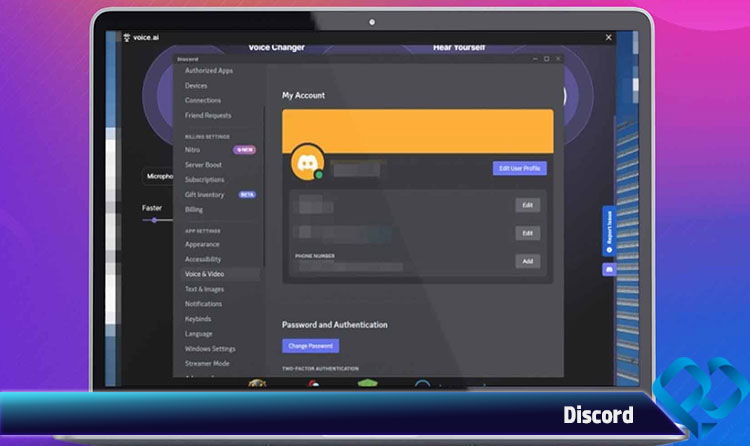This screenshot has height=446, width=750.
Task: Open Friend Requests settings
Action: [208, 115]
